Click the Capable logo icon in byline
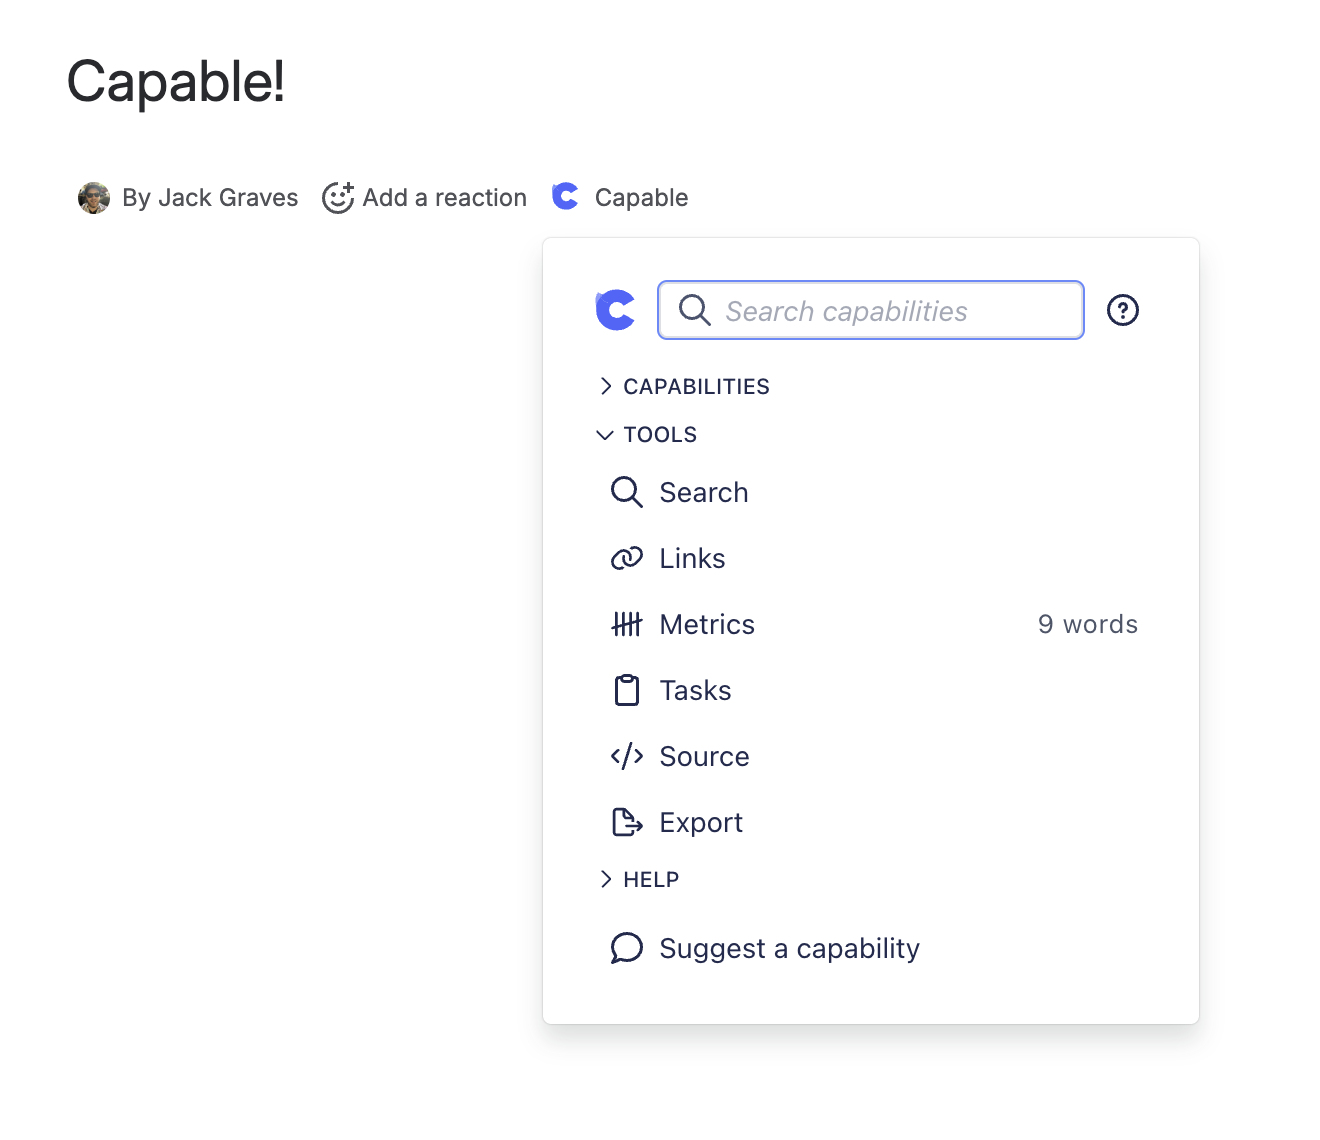 coord(565,197)
